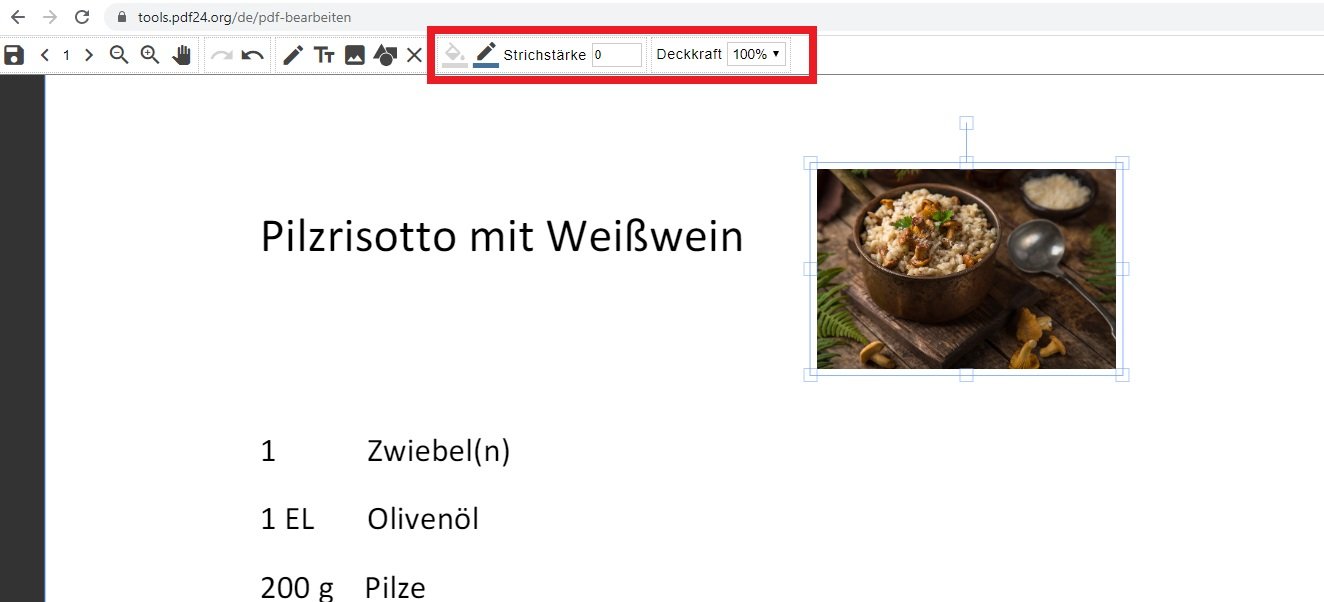Image resolution: width=1324 pixels, height=602 pixels.
Task: Select the freehand pencil draw tool
Action: coord(293,55)
